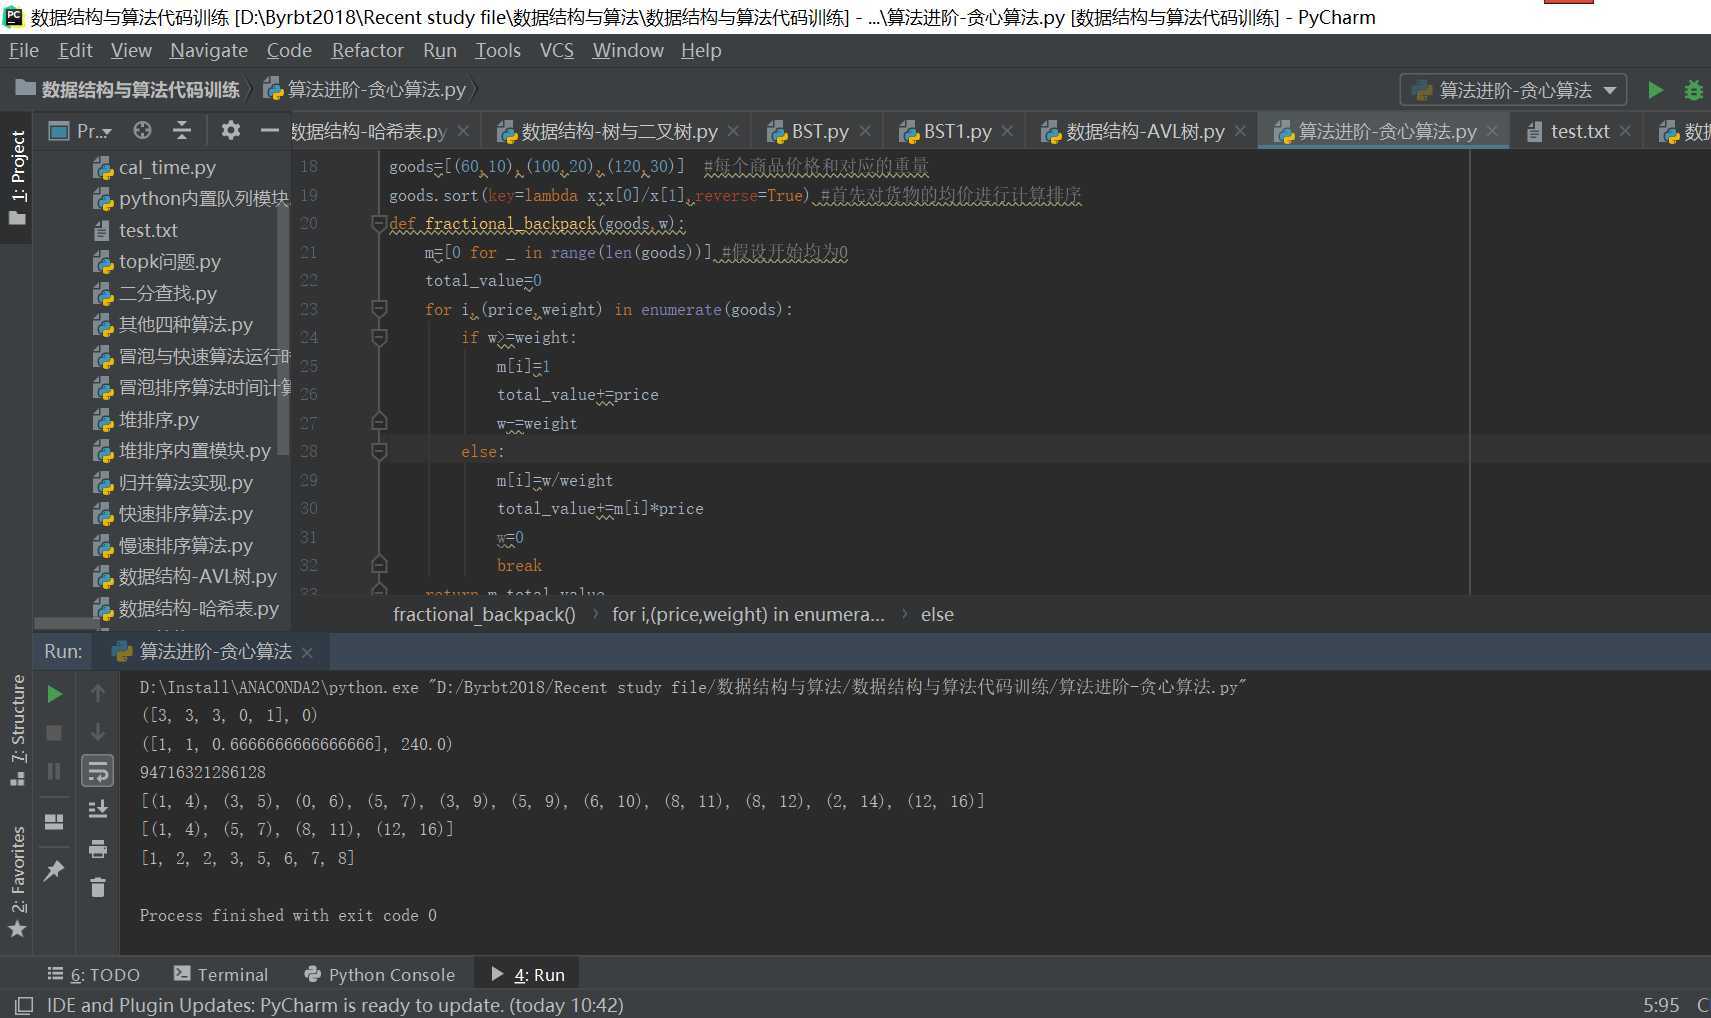This screenshot has width=1711, height=1018.
Task: Pause output in Run panel
Action: pyautogui.click(x=55, y=771)
